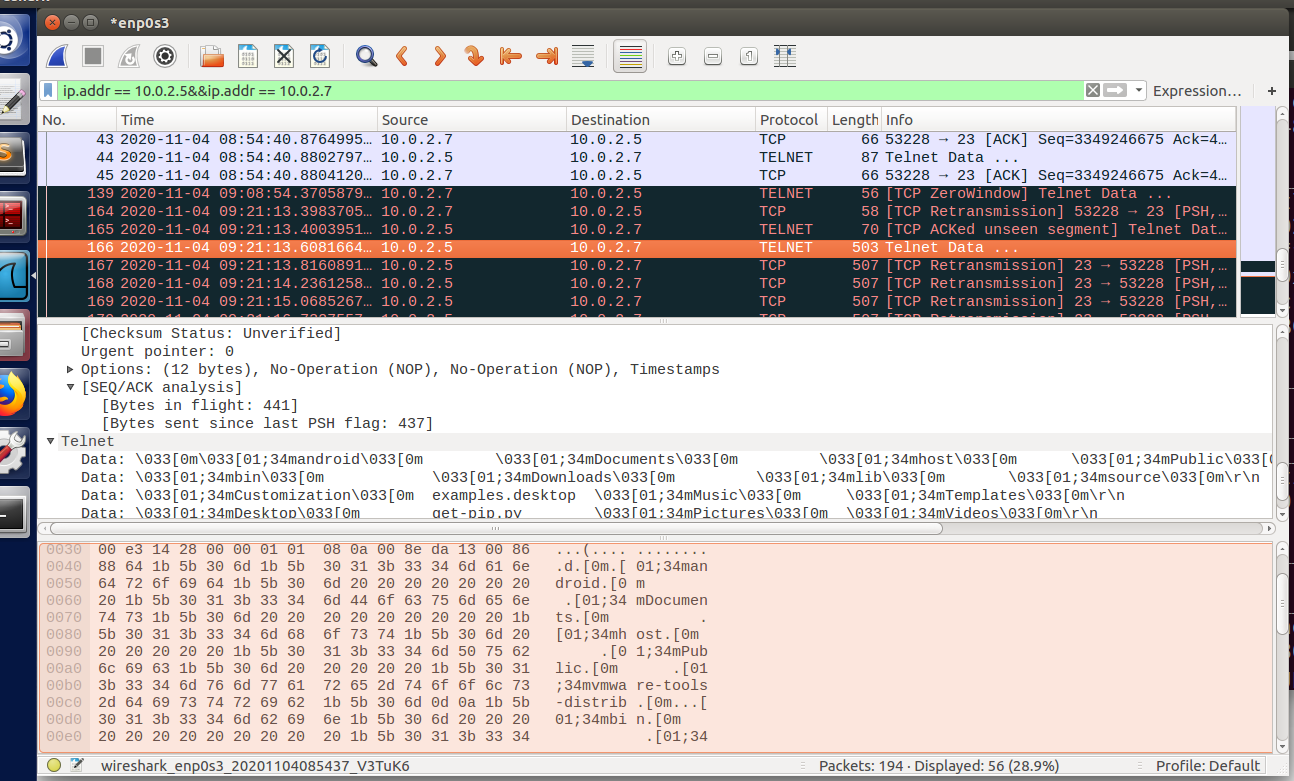Collapse the [SEQ/ACK analysis] node
Screen dimensions: 1294x781
click(x=71, y=388)
